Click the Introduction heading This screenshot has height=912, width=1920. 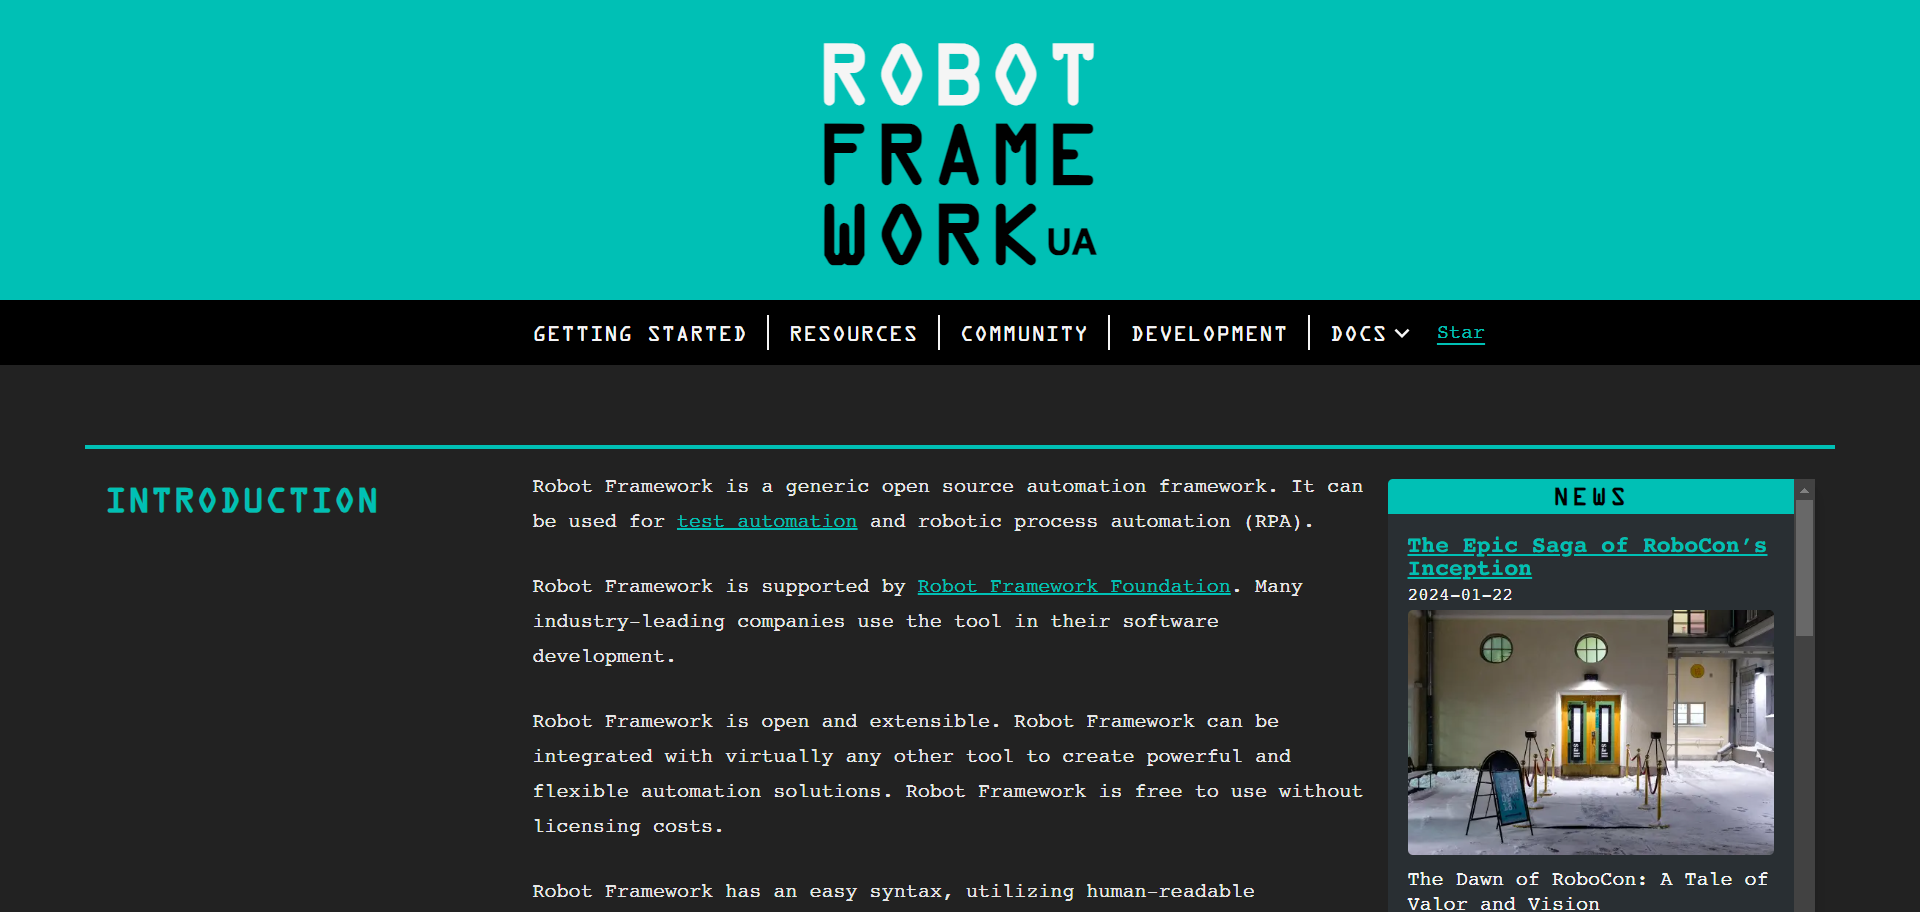pos(242,500)
